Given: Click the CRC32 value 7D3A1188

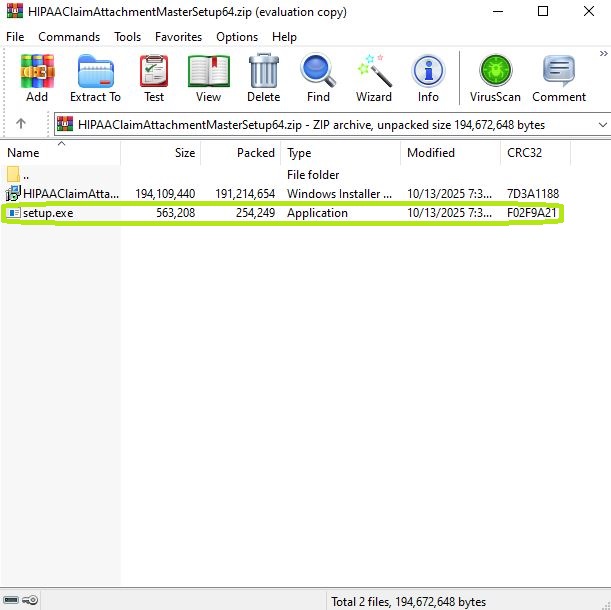Looking at the screenshot, I should (533, 193).
